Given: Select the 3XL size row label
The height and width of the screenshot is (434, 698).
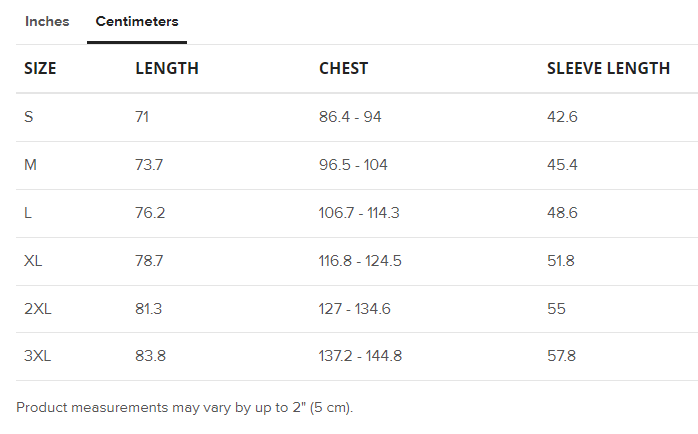Looking at the screenshot, I should (37, 356).
